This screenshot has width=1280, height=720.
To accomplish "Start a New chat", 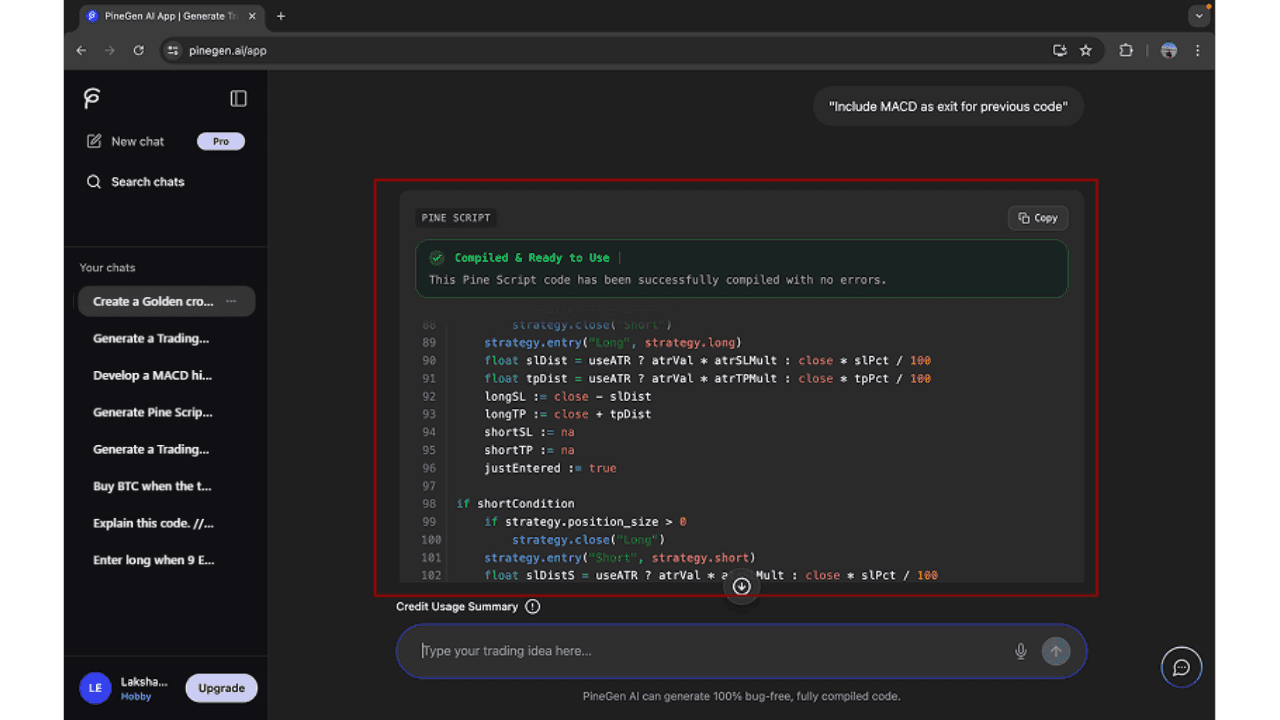I will coord(126,141).
